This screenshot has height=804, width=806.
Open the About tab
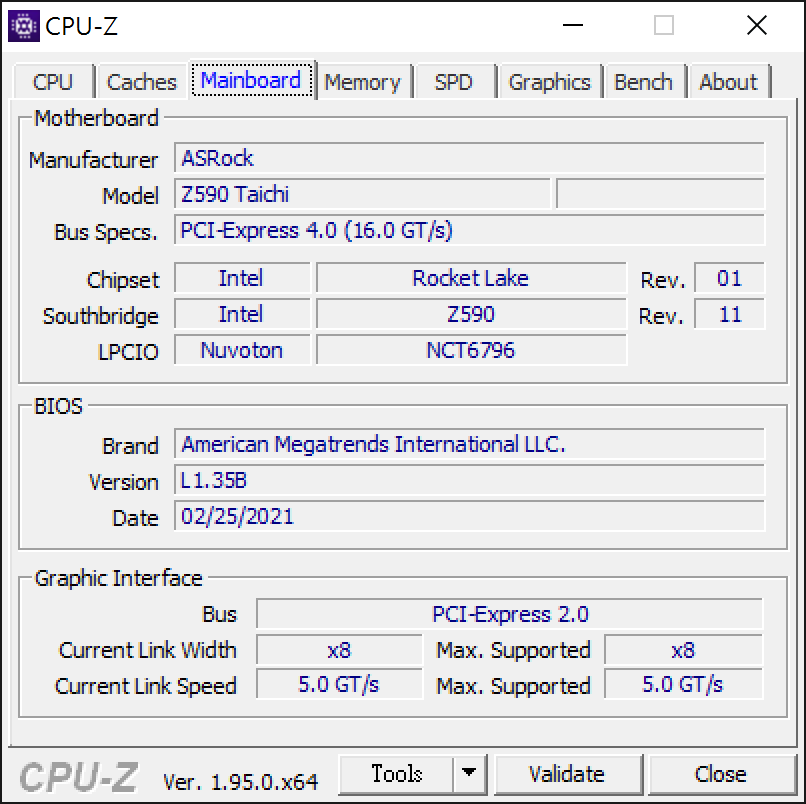[x=728, y=82]
